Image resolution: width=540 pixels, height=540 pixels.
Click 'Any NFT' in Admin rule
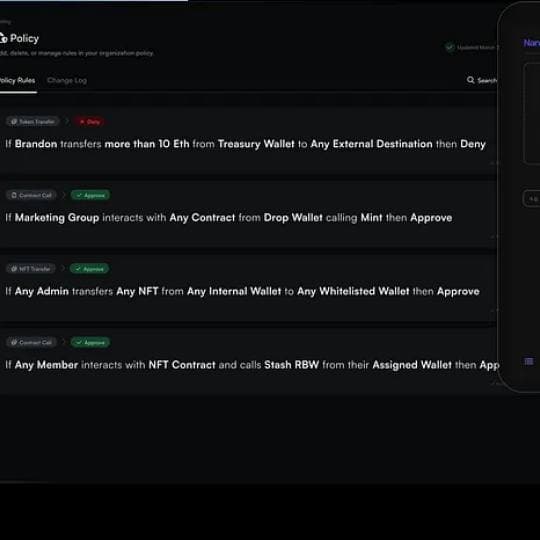tap(137, 291)
